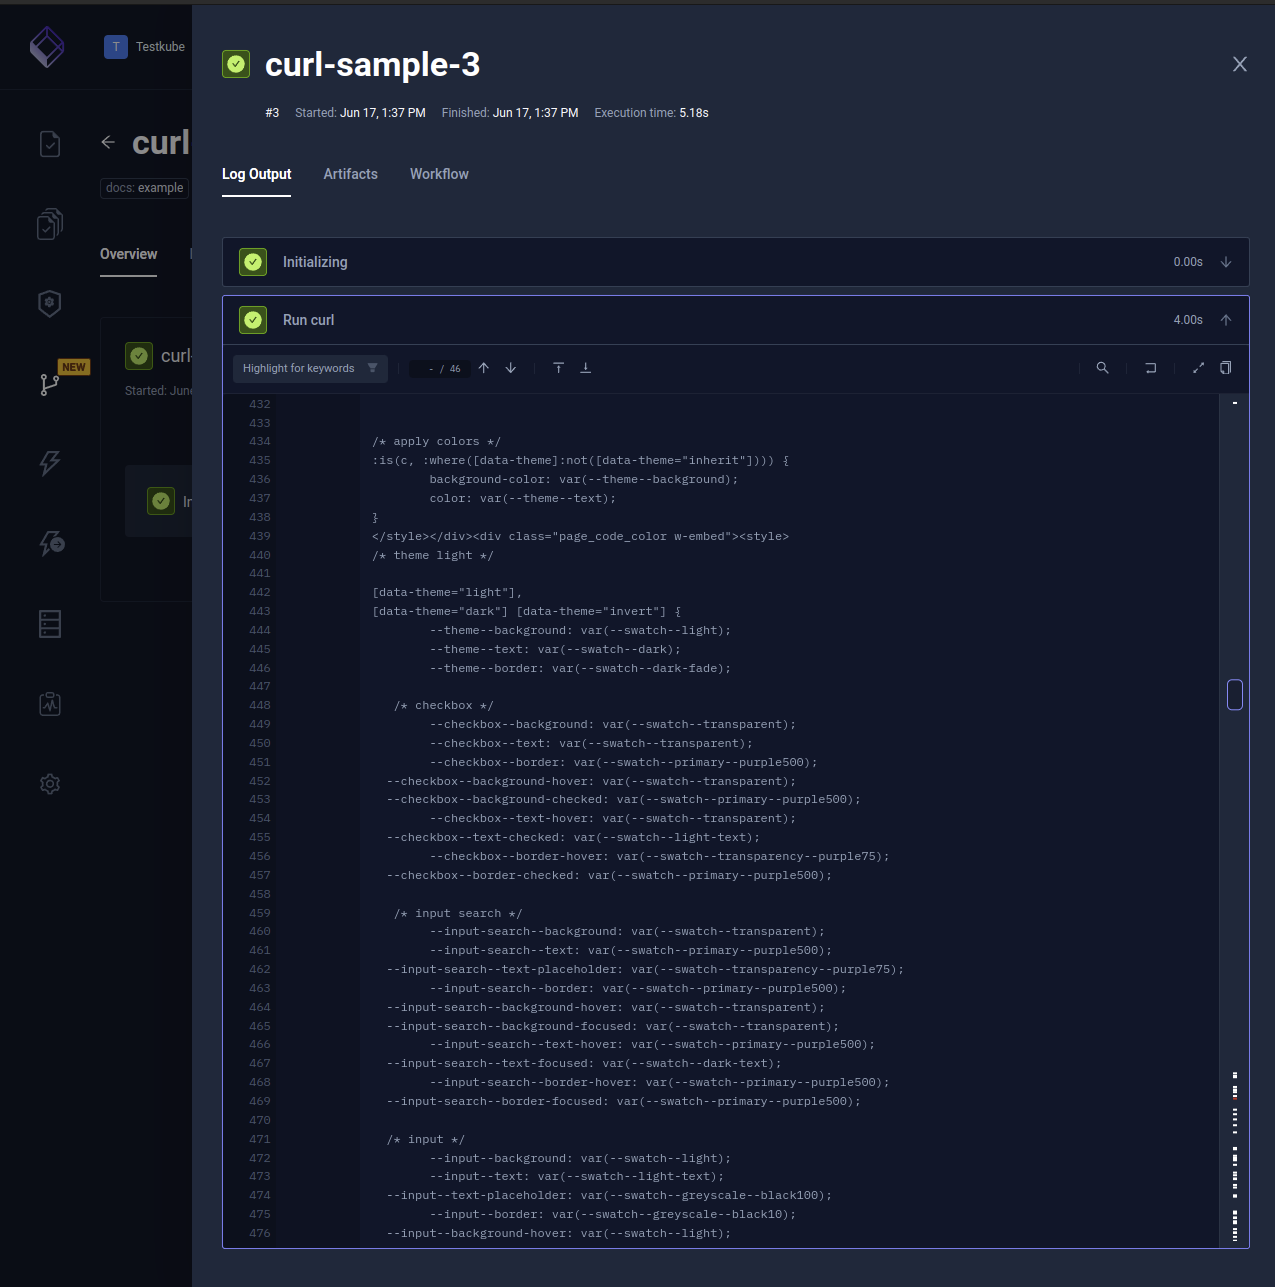
Task: Switch to the Artifacts tab
Action: point(350,174)
